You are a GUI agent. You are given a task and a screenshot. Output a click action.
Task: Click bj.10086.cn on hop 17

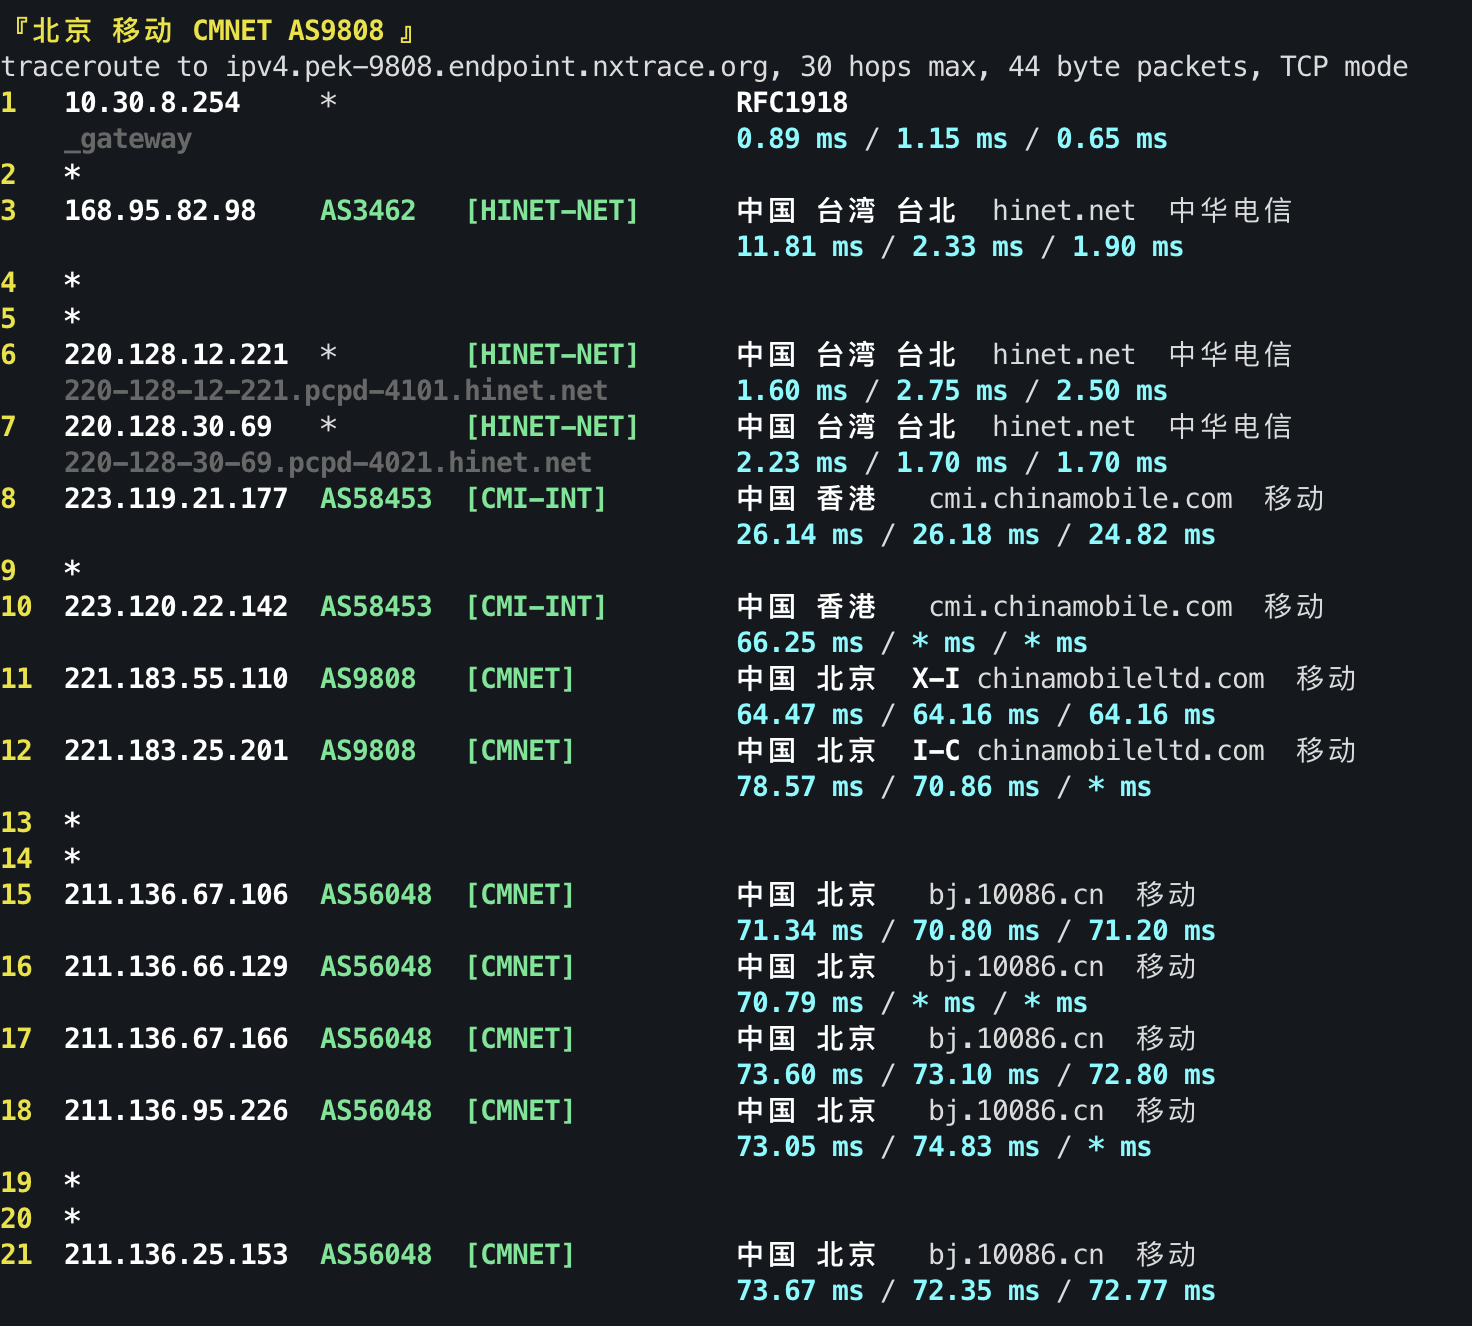click(1016, 1039)
